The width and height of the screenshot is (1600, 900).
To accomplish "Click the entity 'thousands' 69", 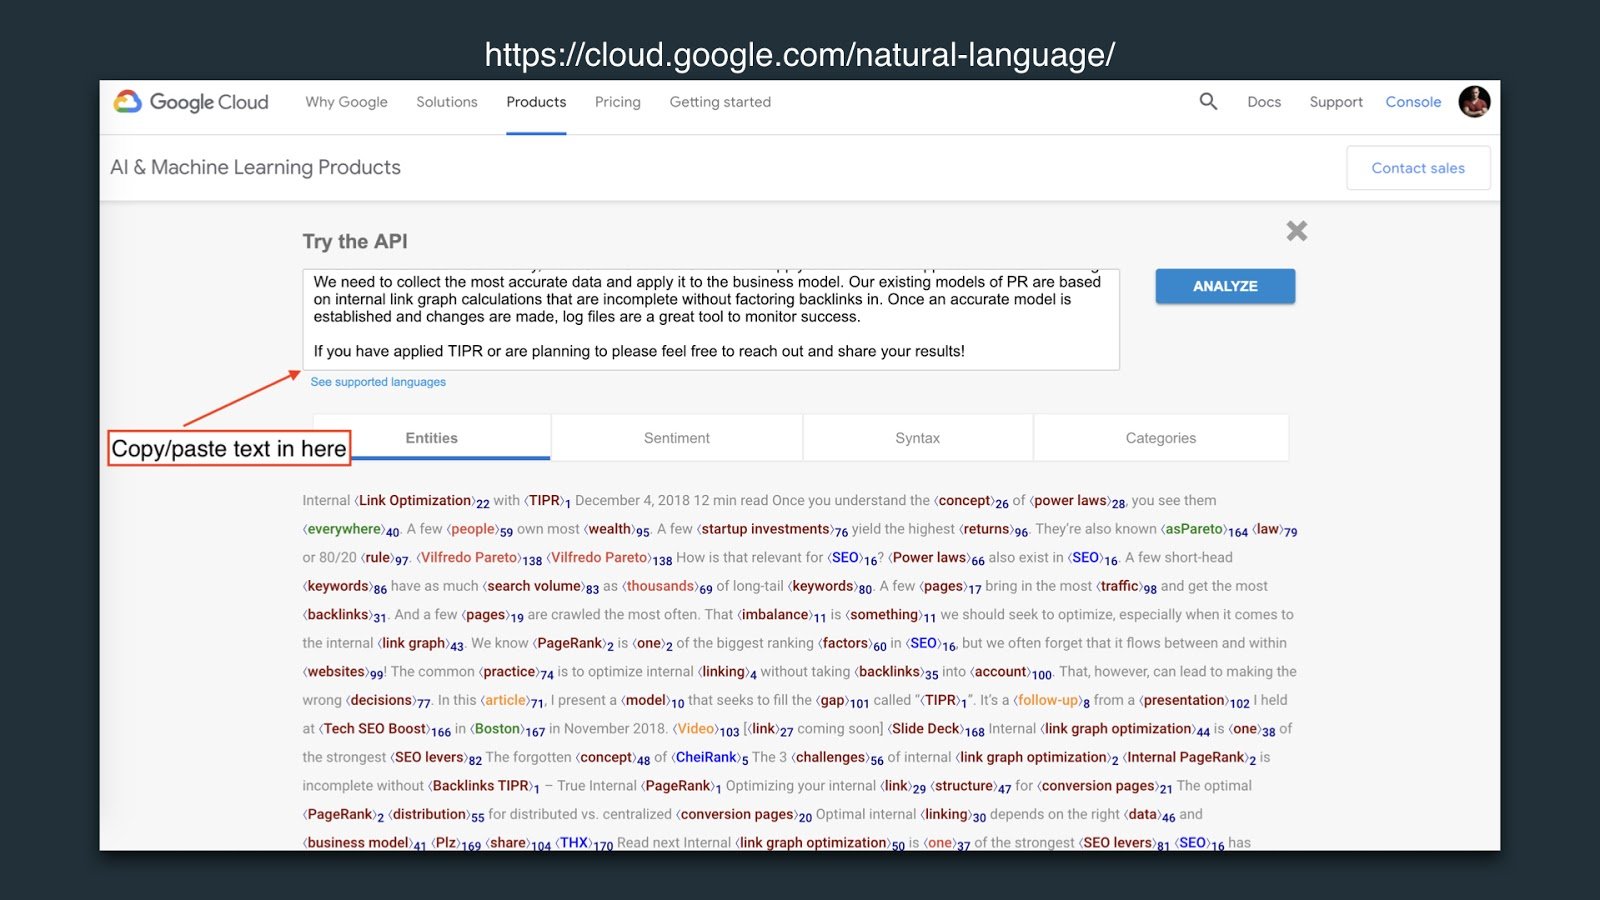I will (x=667, y=586).
